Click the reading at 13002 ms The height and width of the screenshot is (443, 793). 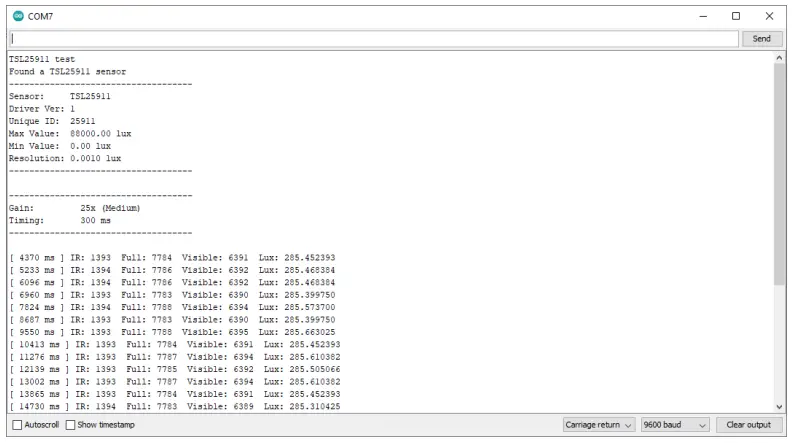click(x=174, y=382)
